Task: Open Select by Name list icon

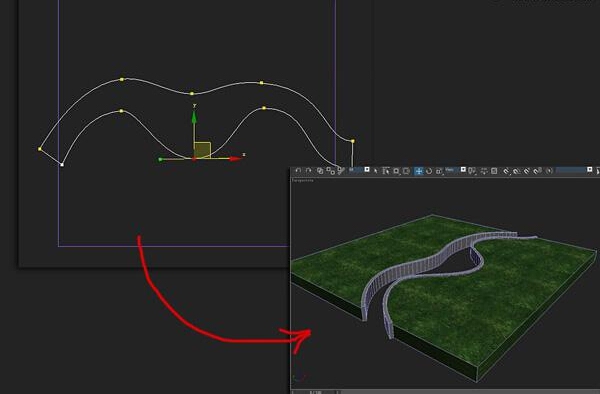Action: (386, 171)
